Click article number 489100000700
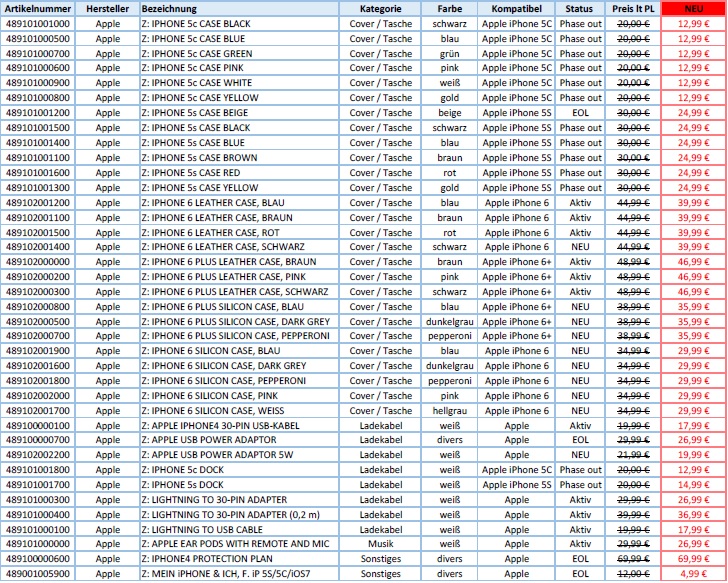This screenshot has height=583, width=728. coord(38,440)
